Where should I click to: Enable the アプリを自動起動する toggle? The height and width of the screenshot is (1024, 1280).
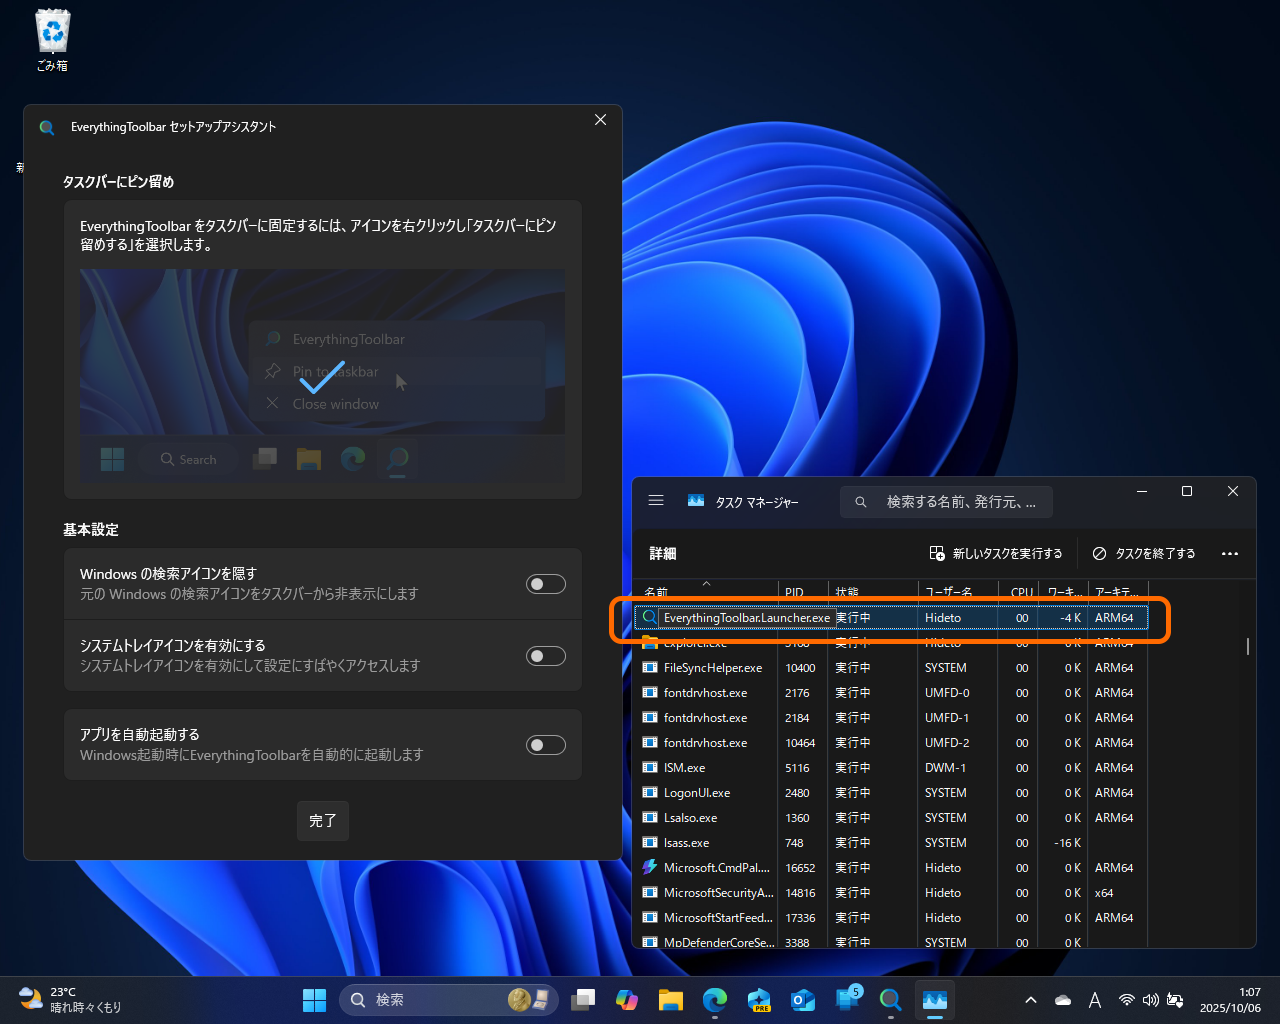[x=545, y=744]
